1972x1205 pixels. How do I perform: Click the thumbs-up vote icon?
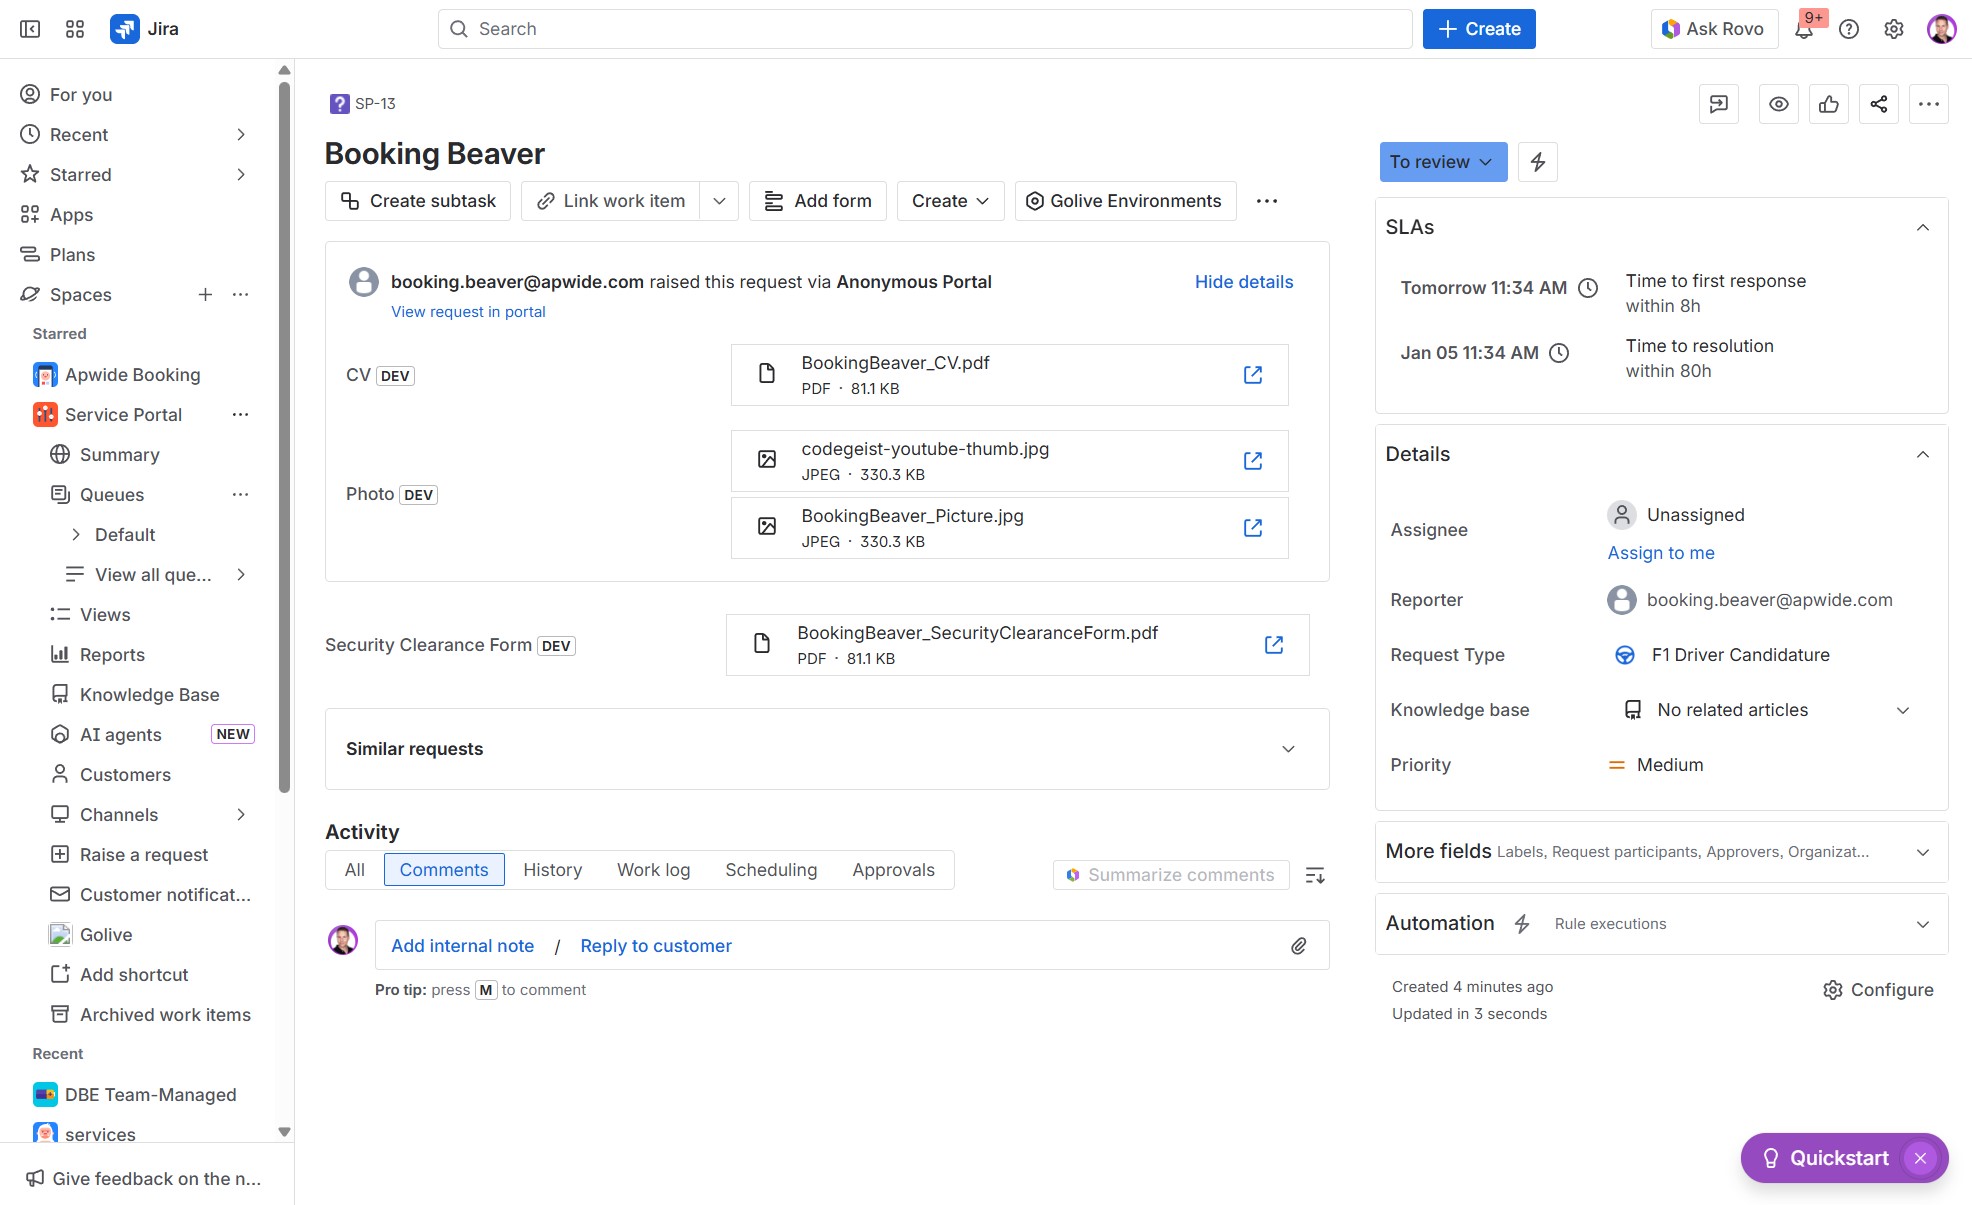1828,104
